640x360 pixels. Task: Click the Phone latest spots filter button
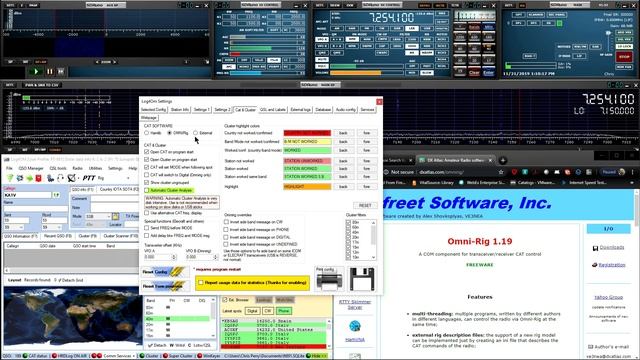pyautogui.click(x=284, y=311)
